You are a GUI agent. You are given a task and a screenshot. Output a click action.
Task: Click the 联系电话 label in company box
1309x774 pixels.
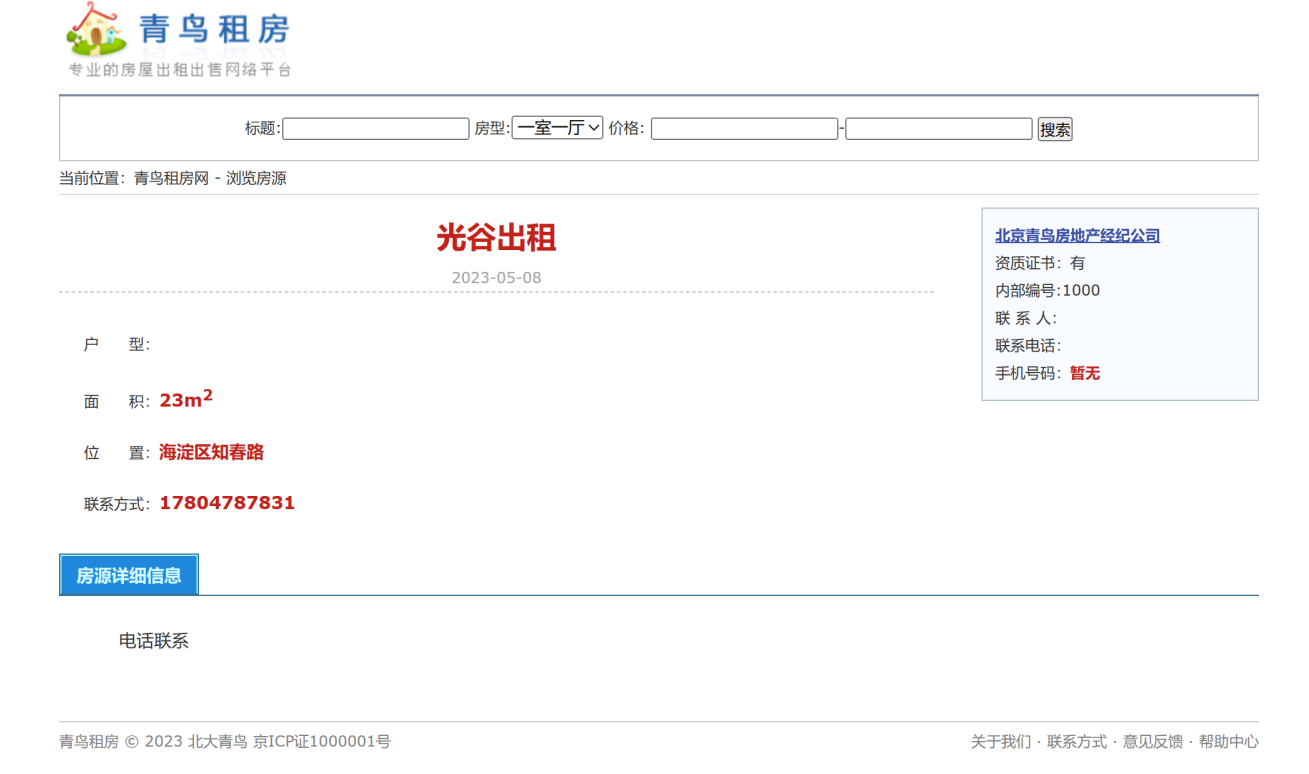pyautogui.click(x=1028, y=346)
